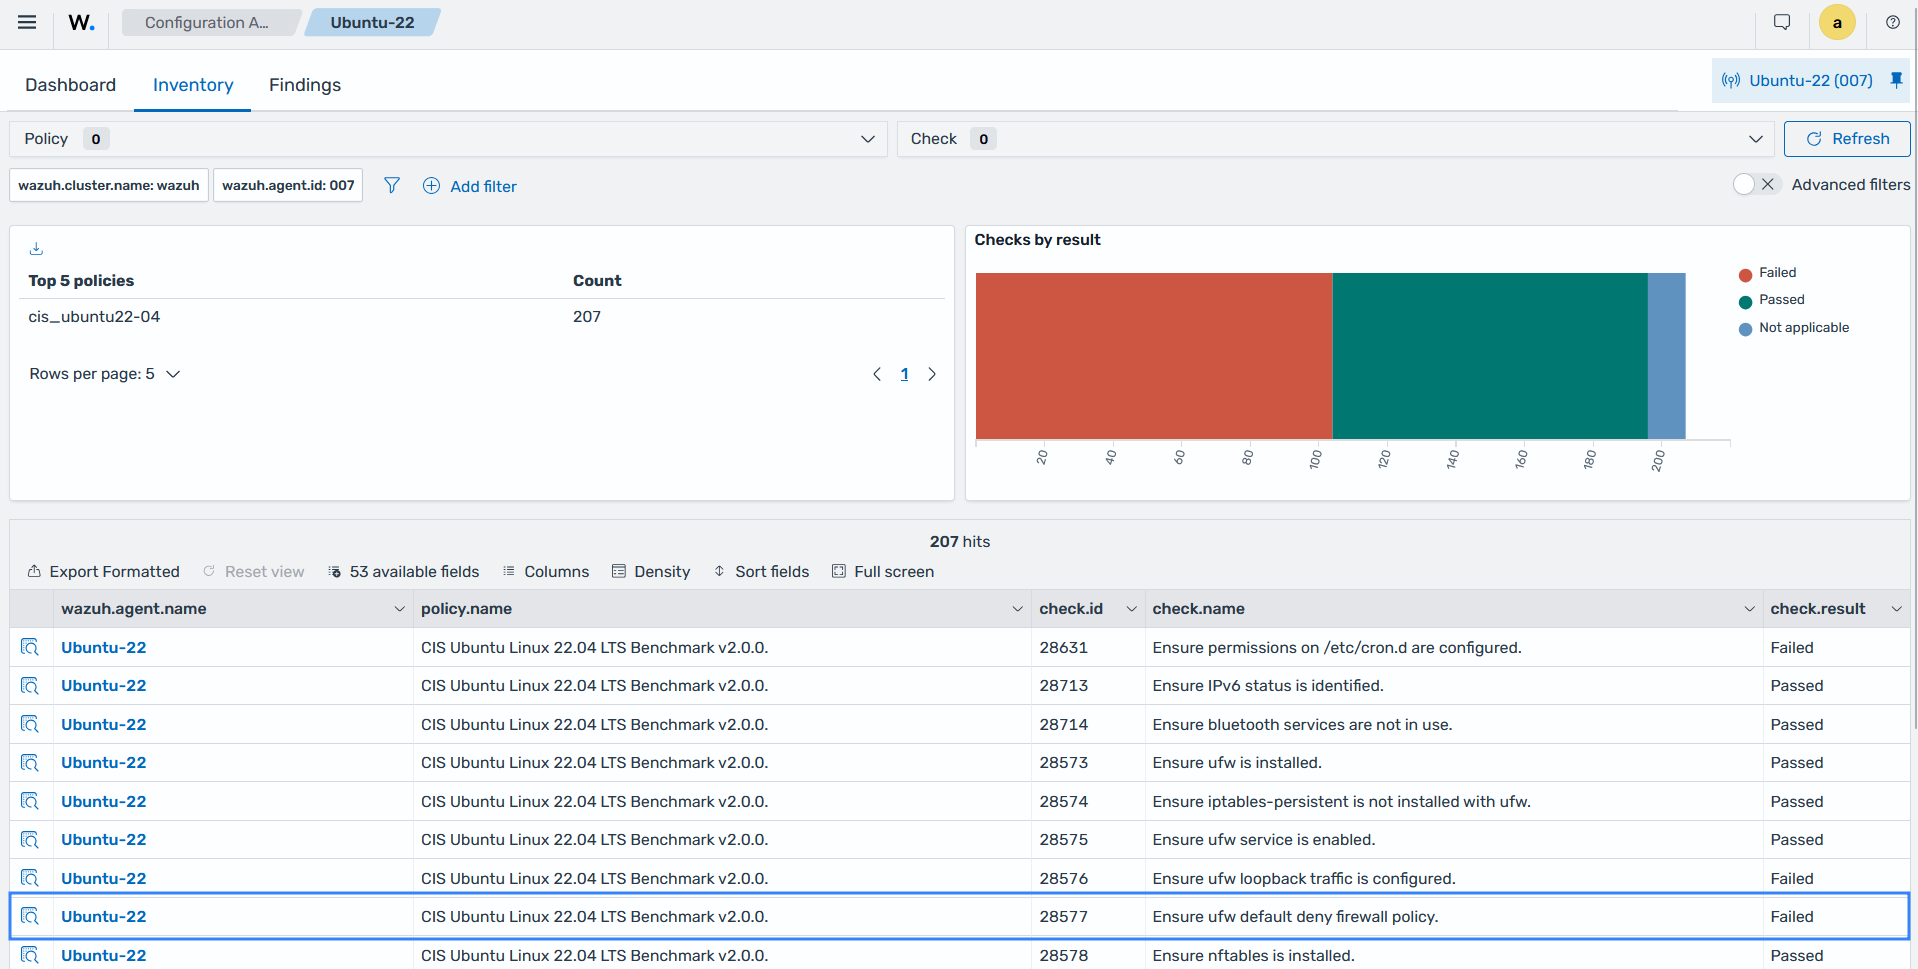This screenshot has width=1918, height=969.
Task: Click the Wazuh W. logo
Action: [x=82, y=22]
